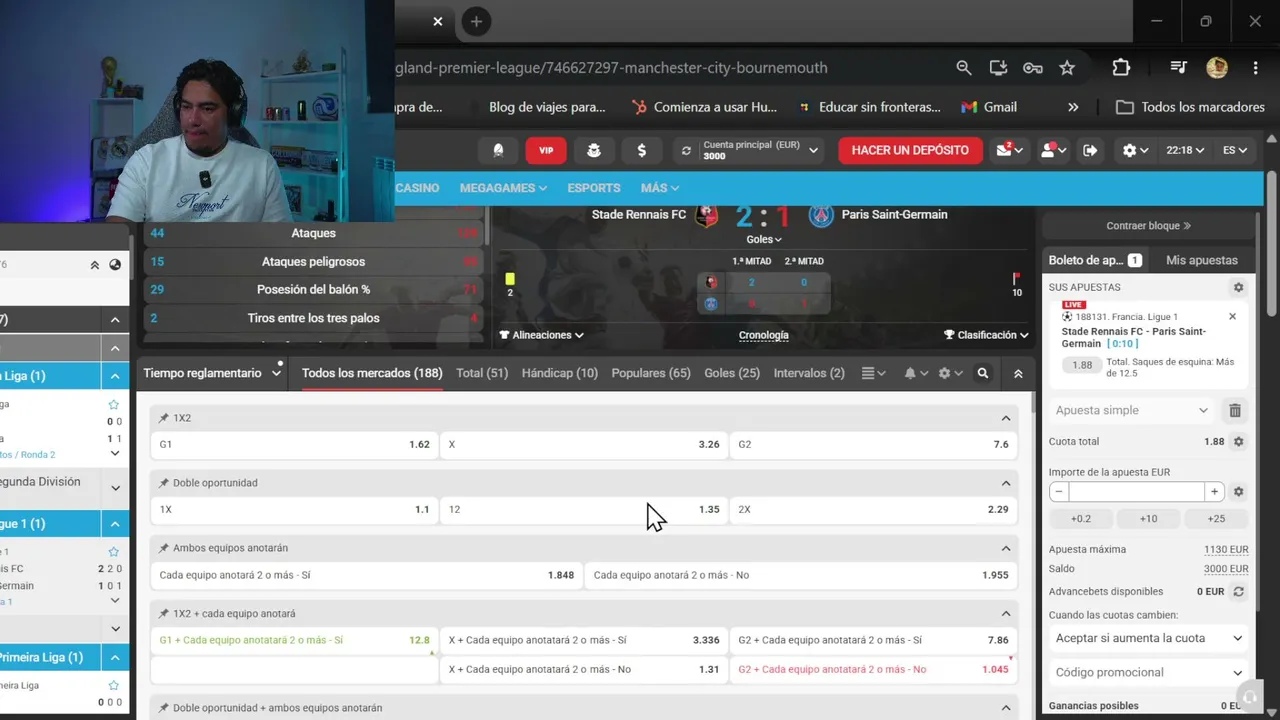Switch to the Intervalos (2) tab
The height and width of the screenshot is (720, 1280).
click(809, 373)
